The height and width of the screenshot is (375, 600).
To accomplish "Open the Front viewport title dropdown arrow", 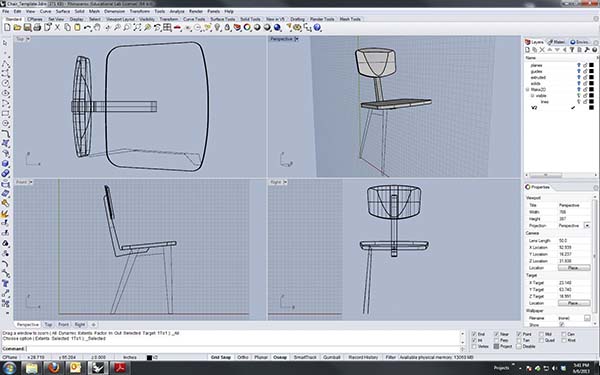I will pyautogui.click(x=31, y=182).
